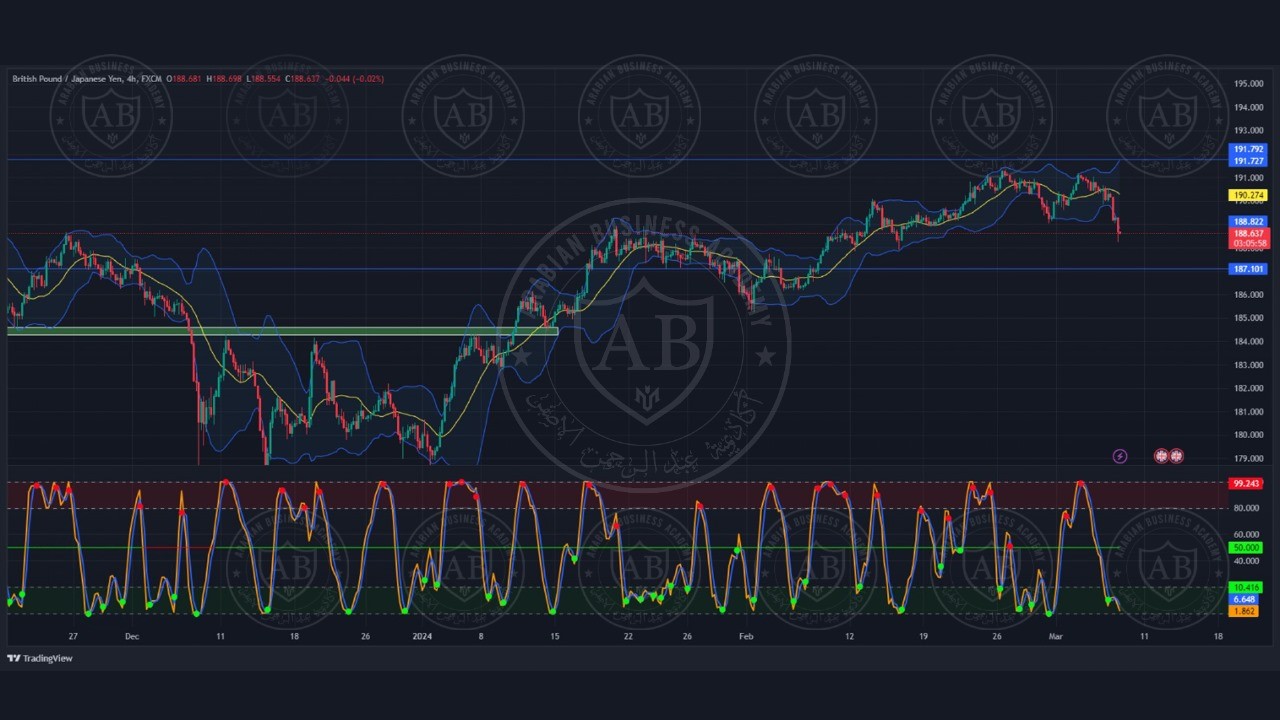1280x720 pixels.
Task: Click the 40.000 oscillator axis value
Action: pyautogui.click(x=1245, y=561)
